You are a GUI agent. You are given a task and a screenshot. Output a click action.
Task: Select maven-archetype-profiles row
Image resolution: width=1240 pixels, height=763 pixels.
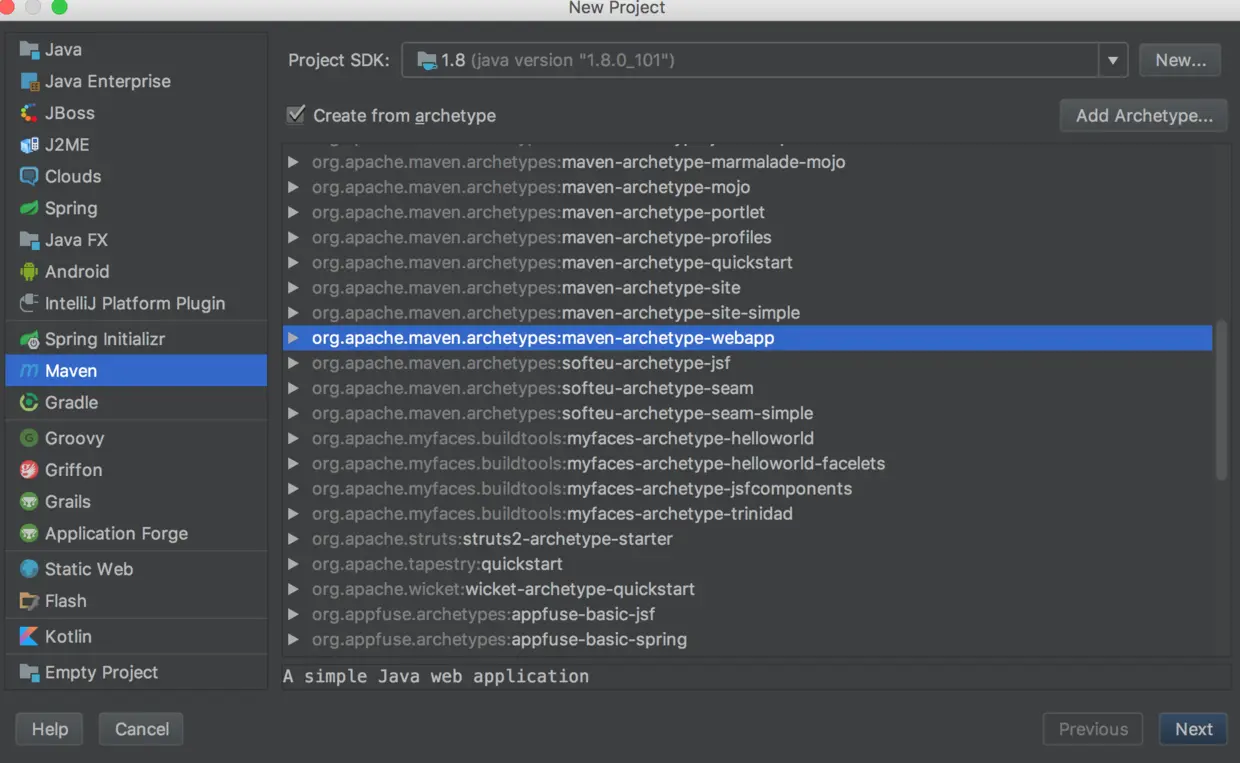pos(748,238)
